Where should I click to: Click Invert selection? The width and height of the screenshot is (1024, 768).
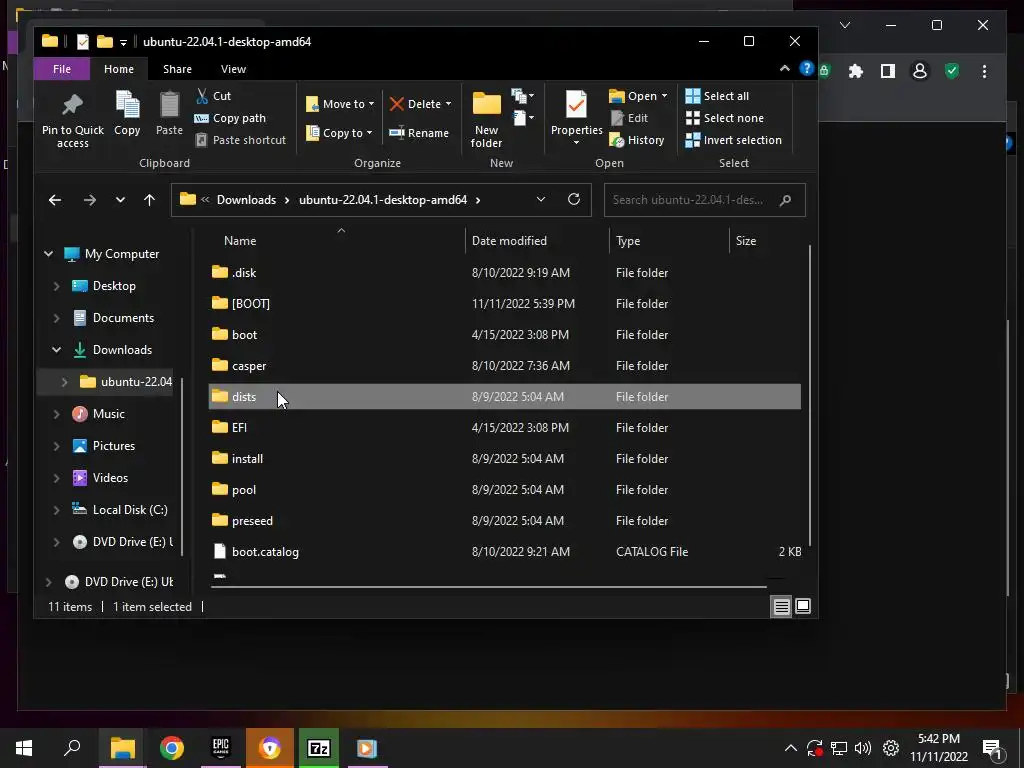coord(733,140)
